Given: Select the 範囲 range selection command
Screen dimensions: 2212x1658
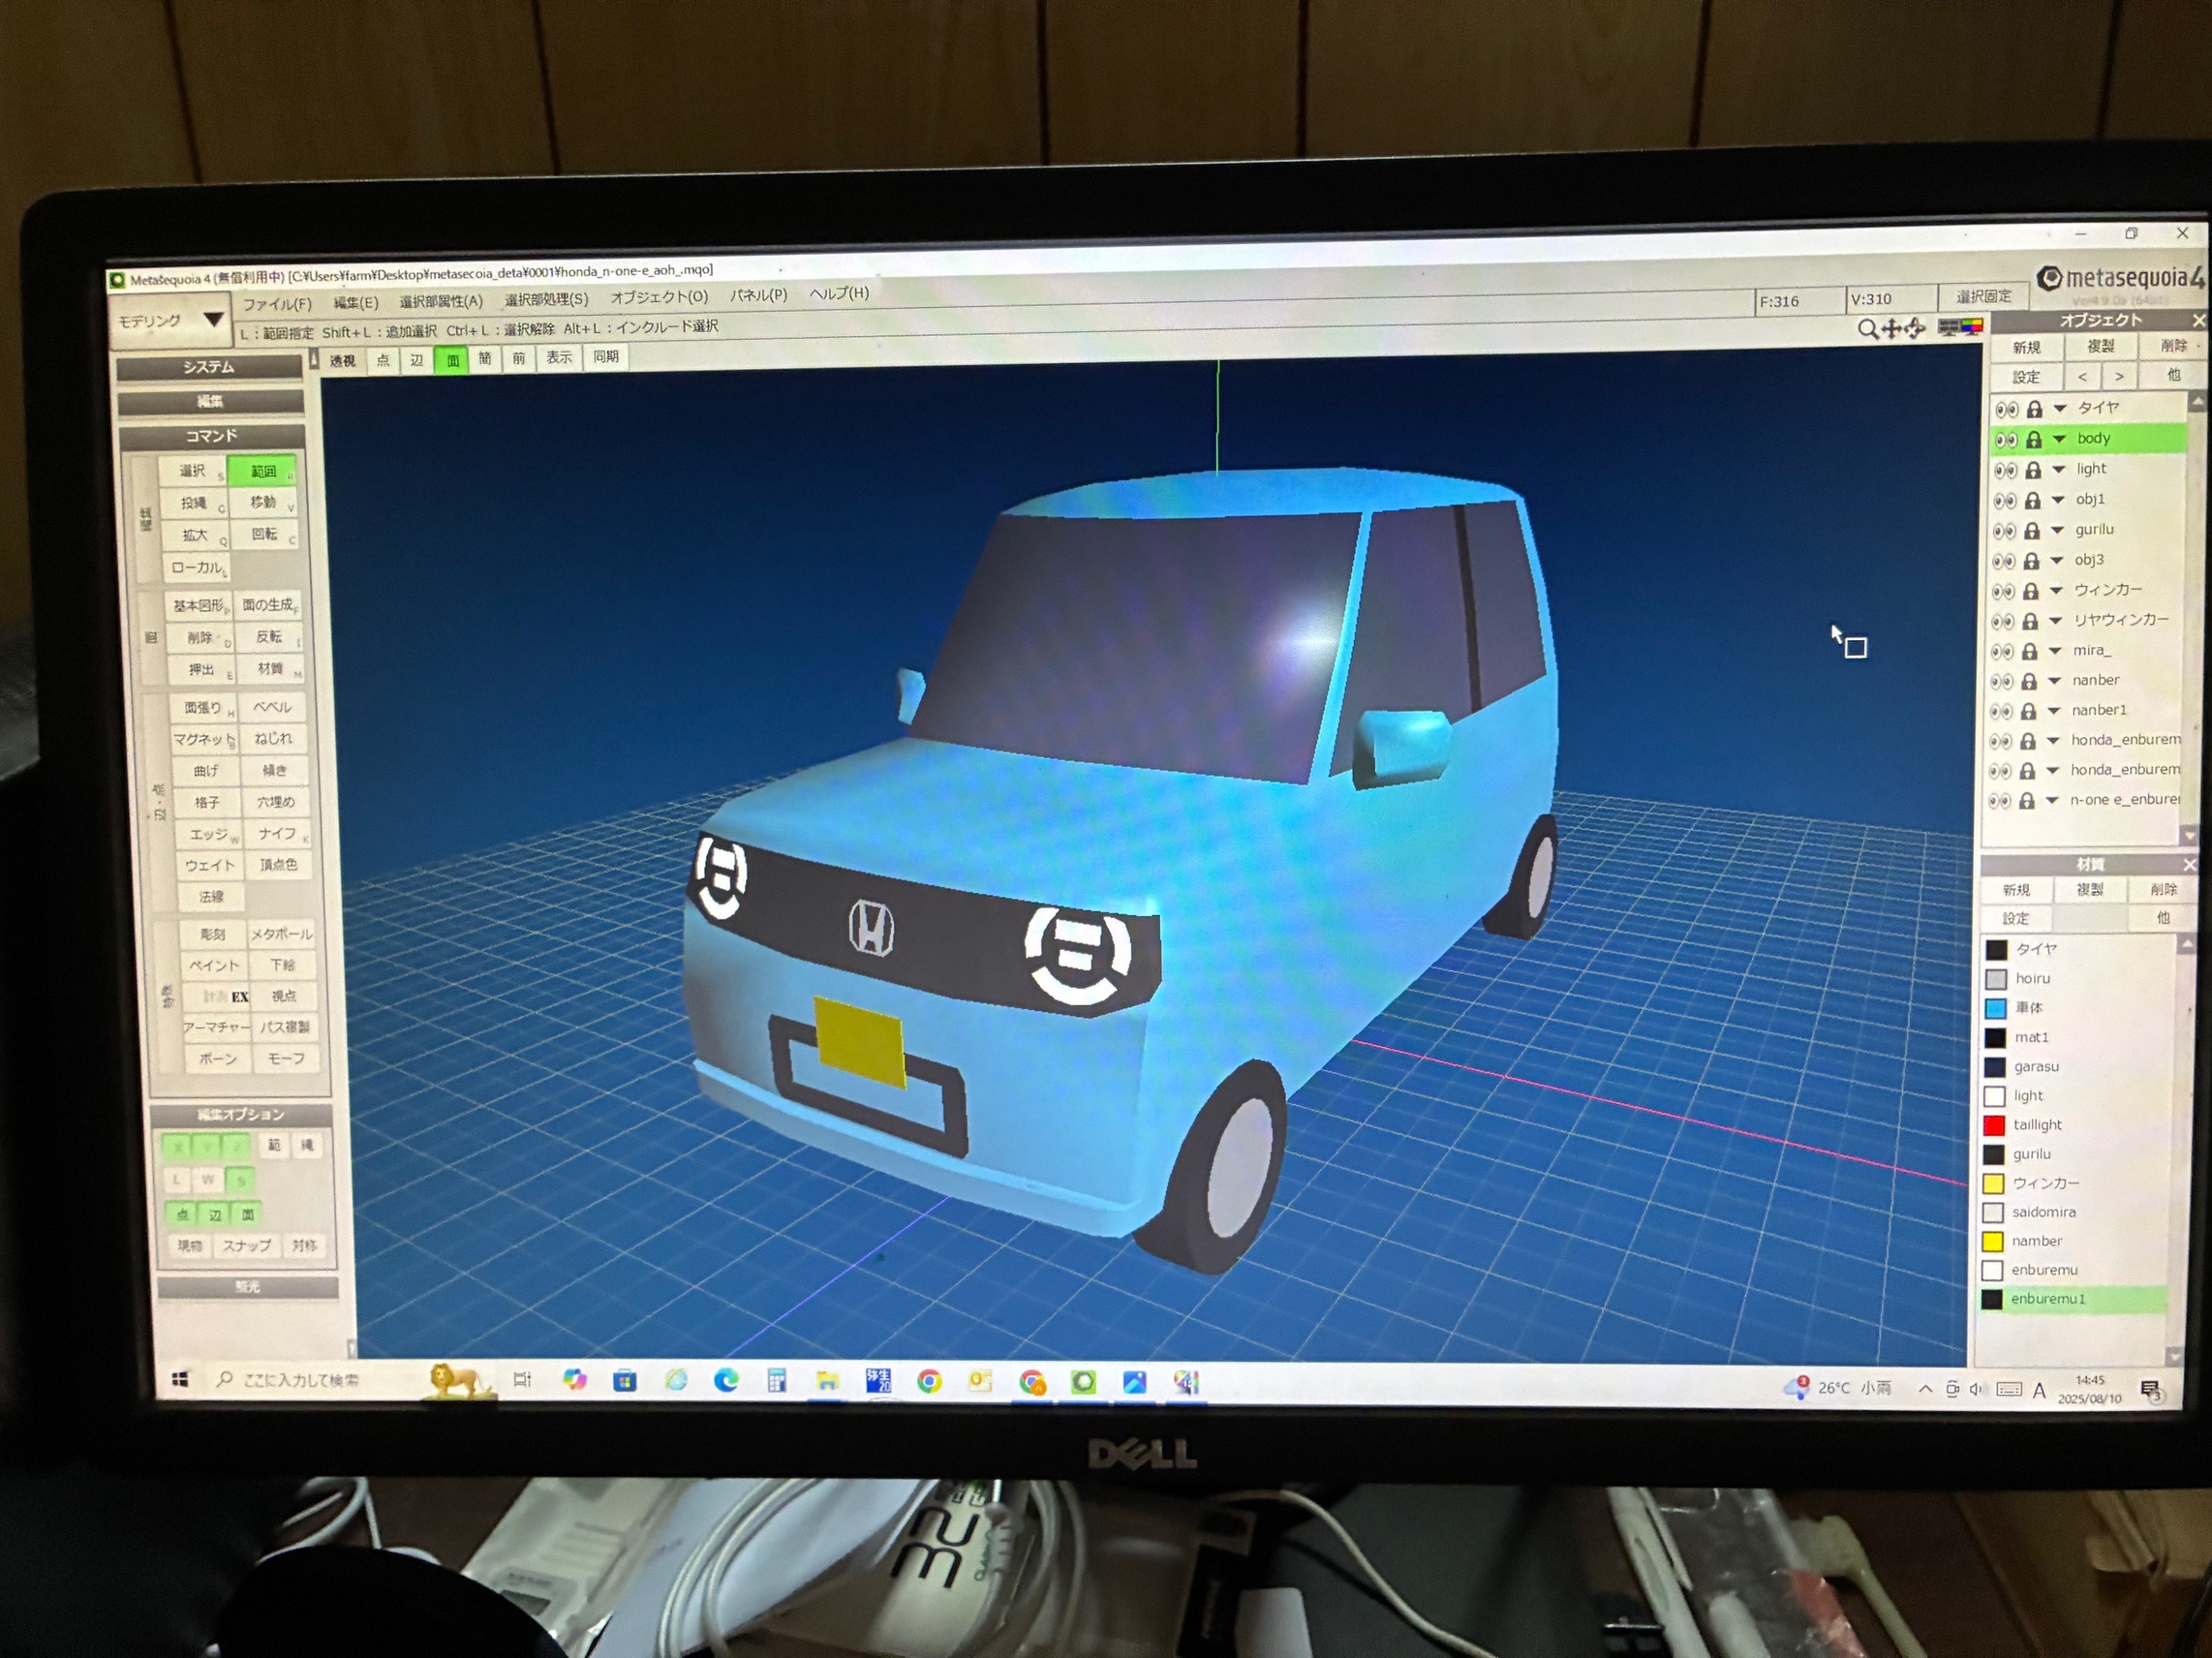Looking at the screenshot, I should pyautogui.click(x=263, y=471).
